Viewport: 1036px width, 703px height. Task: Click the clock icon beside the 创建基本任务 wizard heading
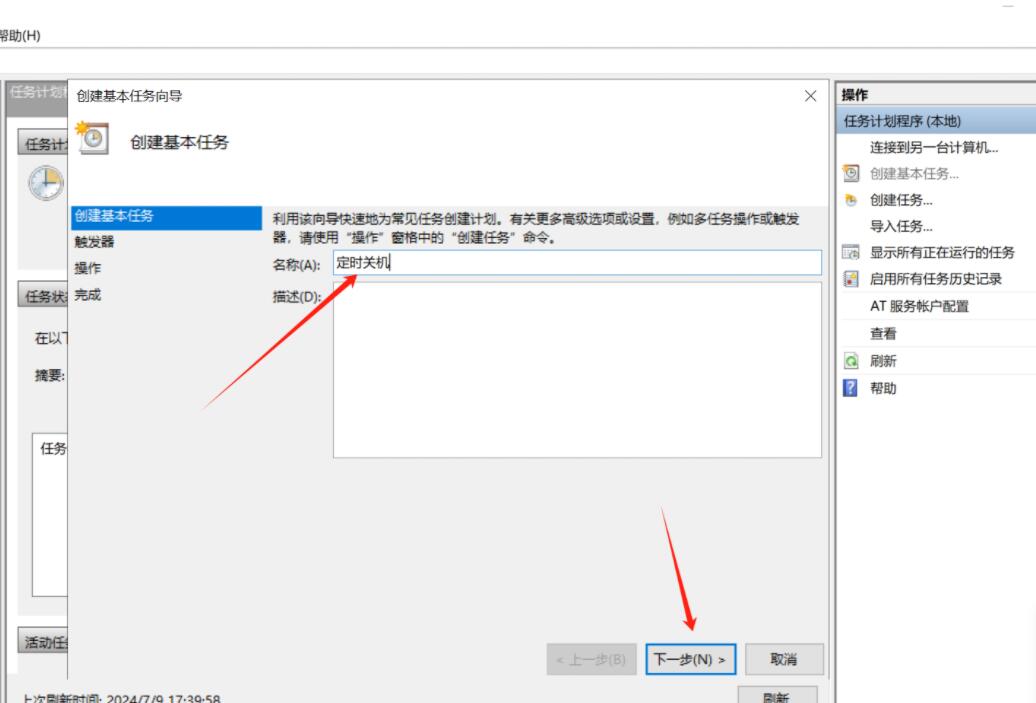(x=91, y=138)
